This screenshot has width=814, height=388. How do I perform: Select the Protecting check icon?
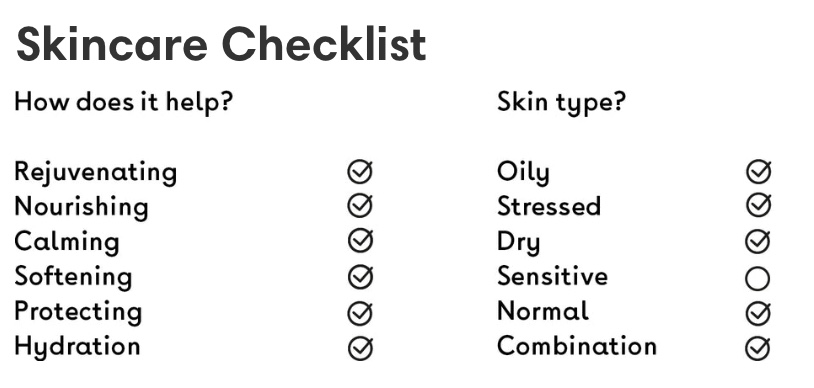point(360,313)
